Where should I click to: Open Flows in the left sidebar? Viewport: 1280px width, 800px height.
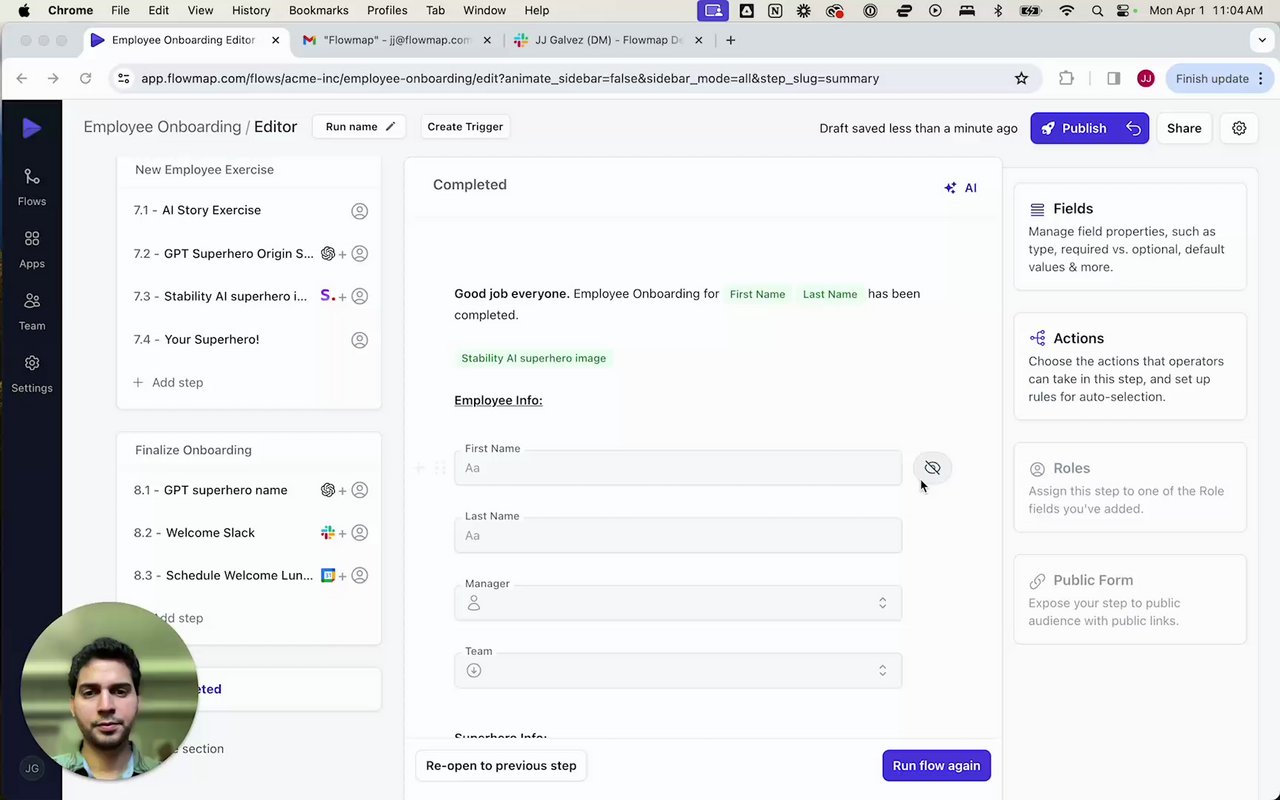31,187
